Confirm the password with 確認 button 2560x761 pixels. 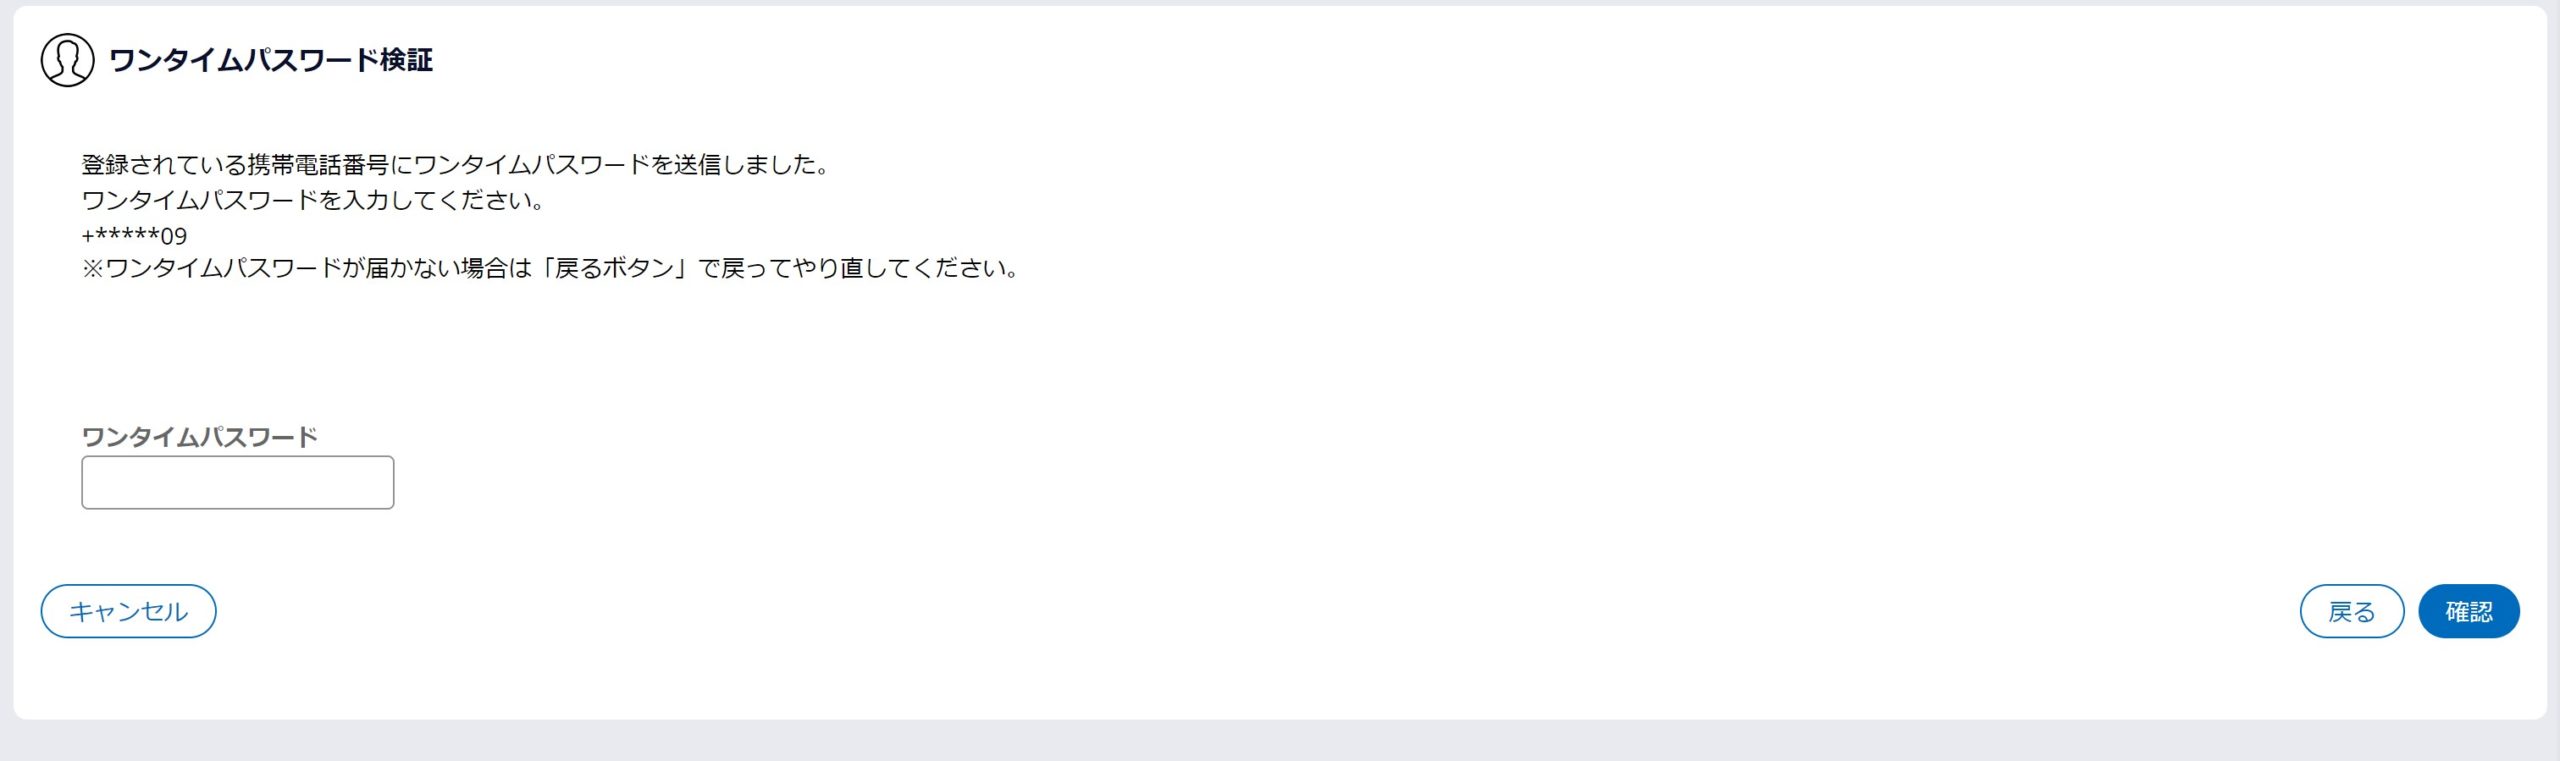click(x=2468, y=611)
